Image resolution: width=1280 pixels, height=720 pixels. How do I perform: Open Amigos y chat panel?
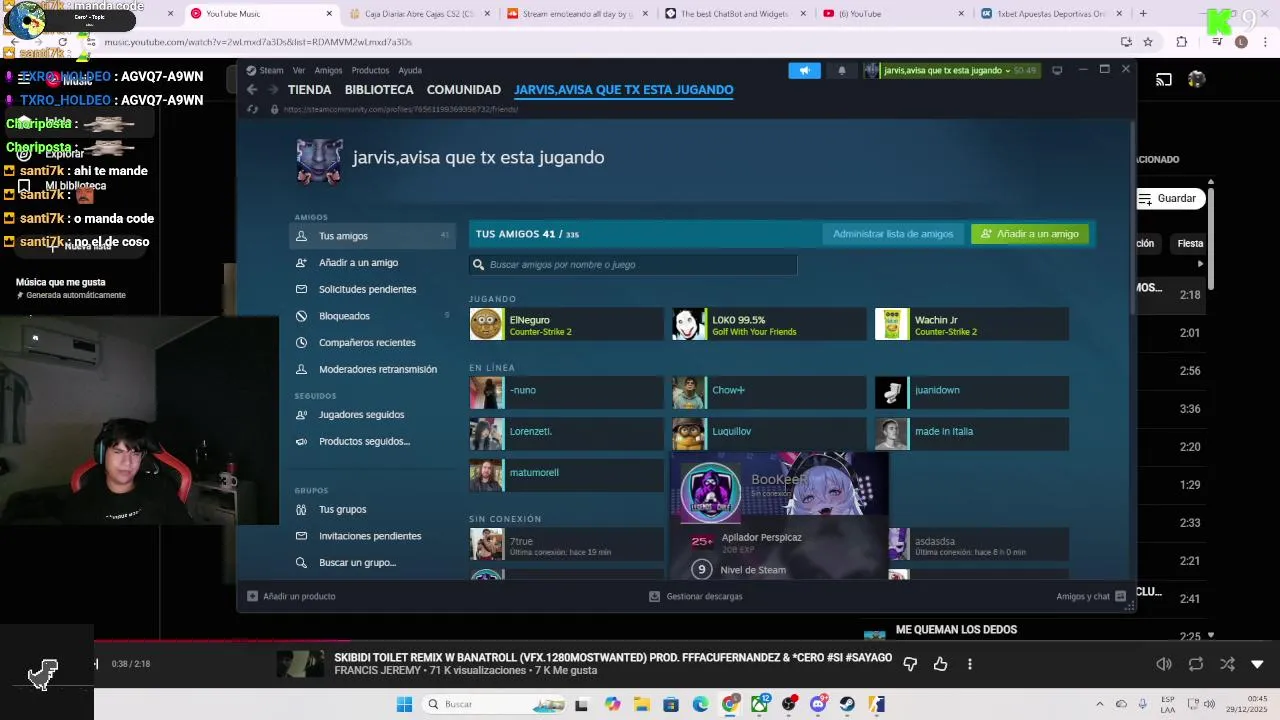click(1091, 596)
